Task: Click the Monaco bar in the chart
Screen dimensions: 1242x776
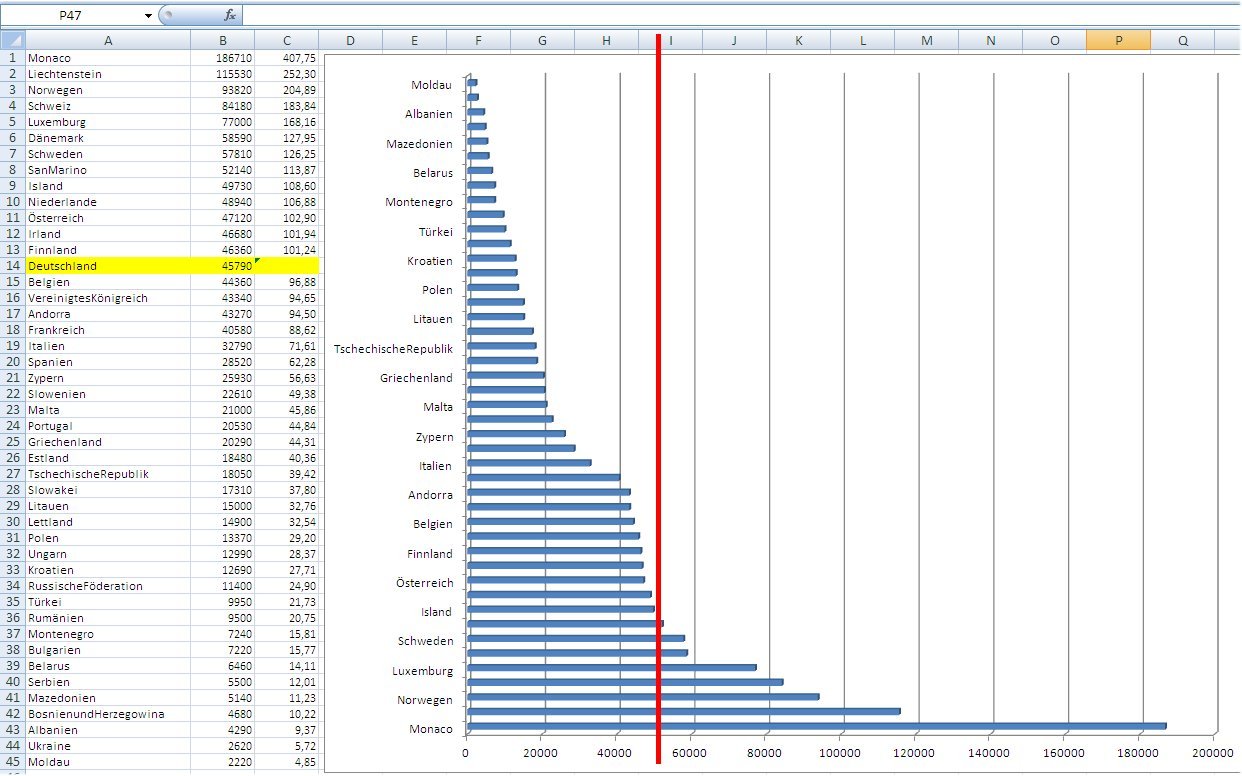Action: 815,726
